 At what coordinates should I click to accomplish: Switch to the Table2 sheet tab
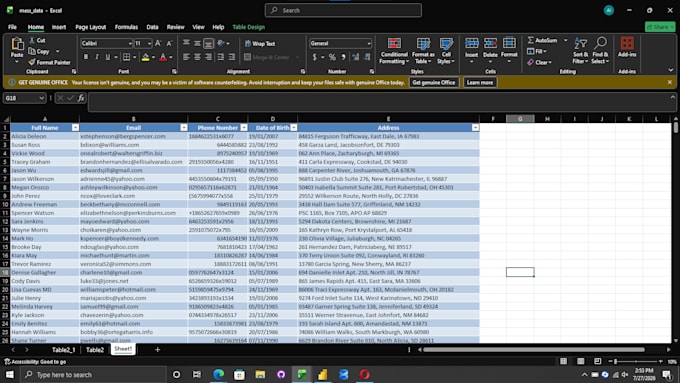[x=95, y=350]
